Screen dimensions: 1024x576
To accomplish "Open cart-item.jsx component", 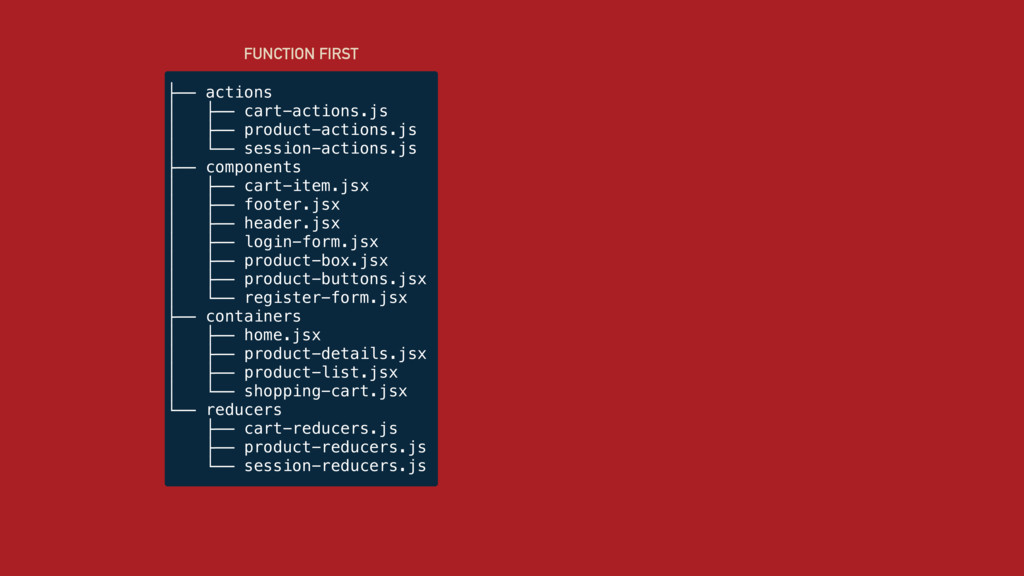I will point(306,185).
